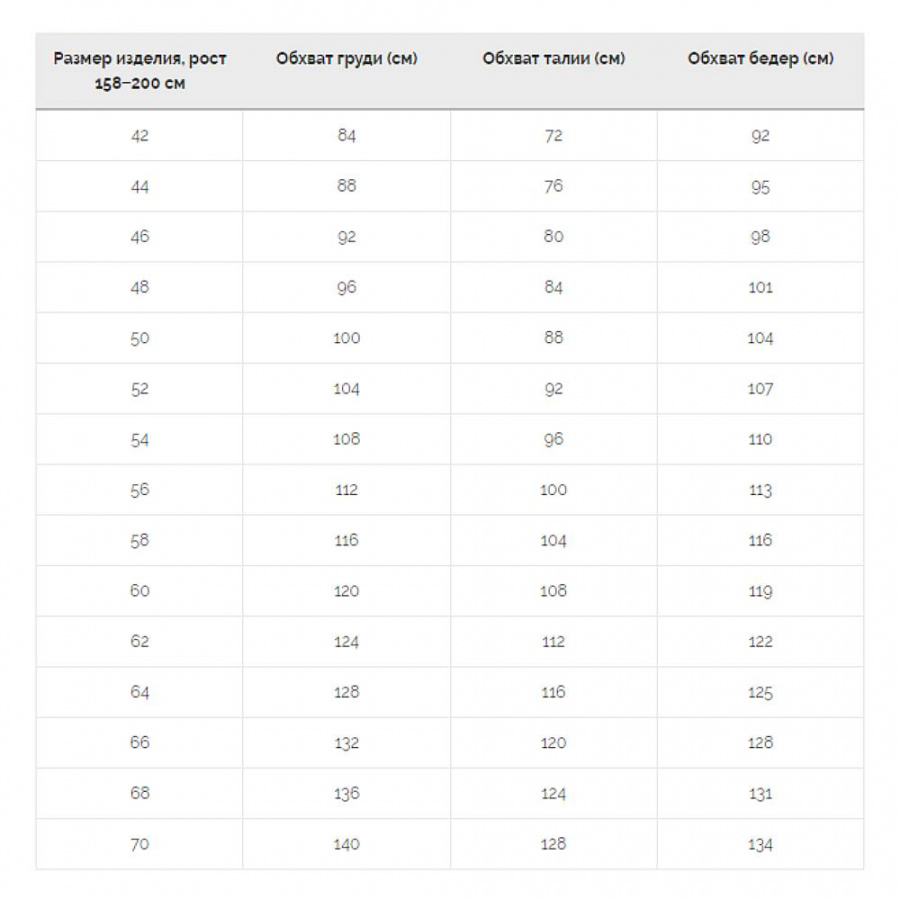The width and height of the screenshot is (900, 900).
Task: Click chest value 136 in size 68 row
Action: [347, 794]
